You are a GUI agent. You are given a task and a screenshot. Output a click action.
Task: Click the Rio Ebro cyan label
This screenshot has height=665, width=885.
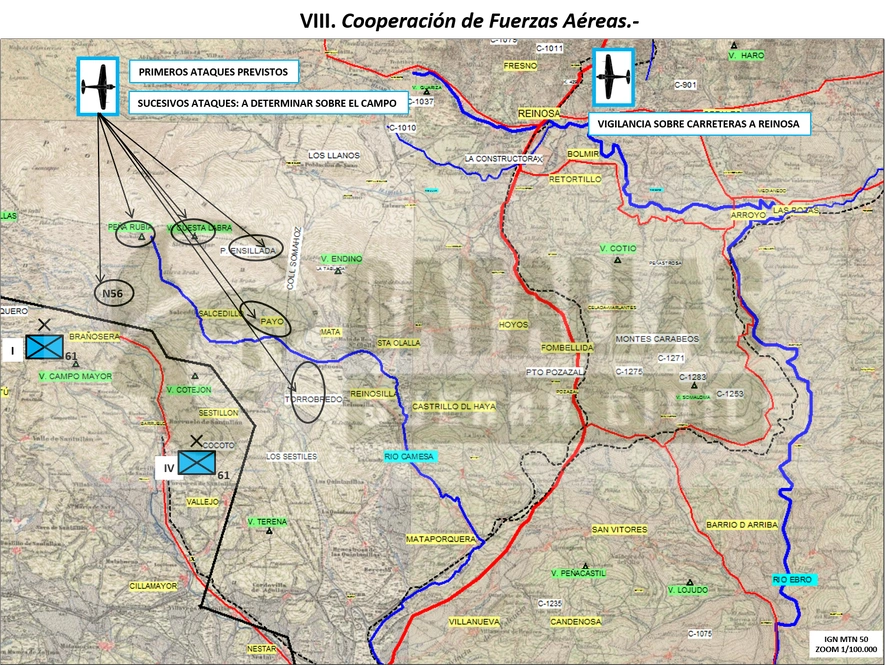pyautogui.click(x=792, y=580)
